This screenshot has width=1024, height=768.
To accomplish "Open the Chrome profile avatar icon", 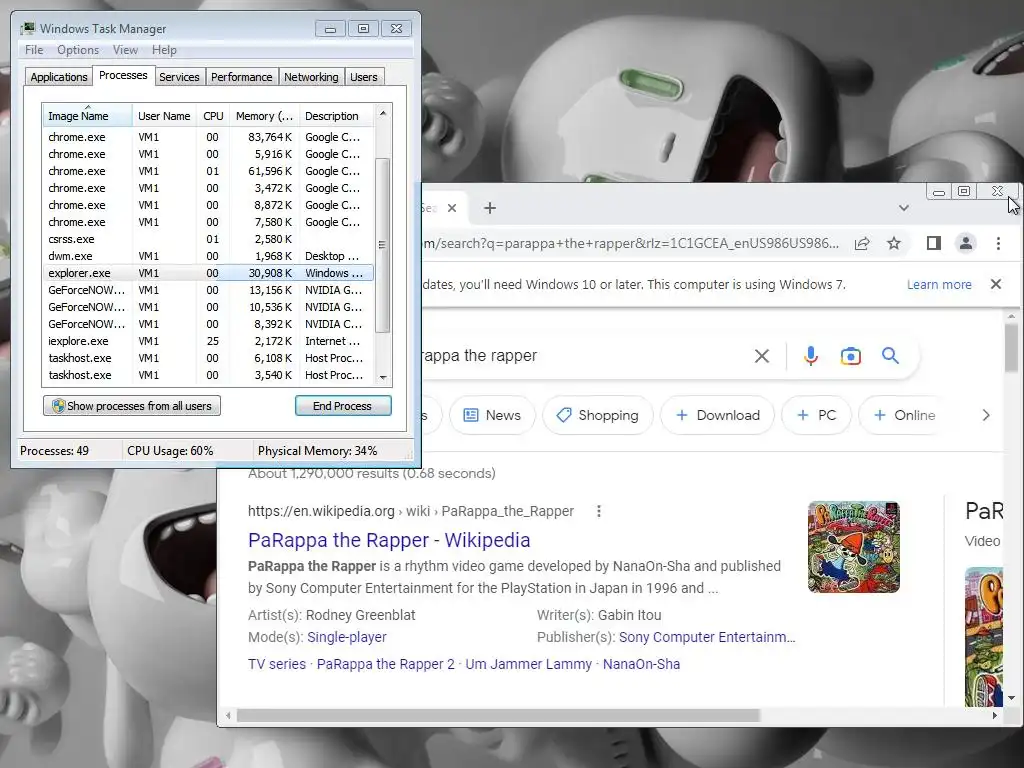I will (966, 244).
